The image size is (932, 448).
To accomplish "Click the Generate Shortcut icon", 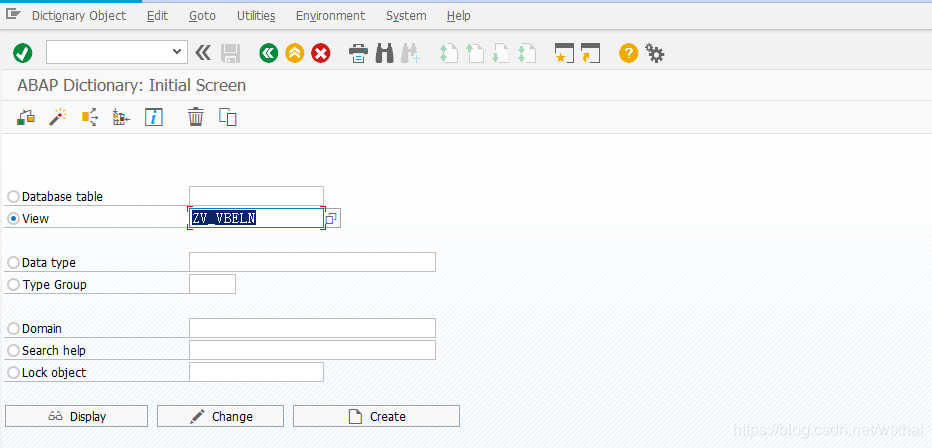I will (590, 53).
